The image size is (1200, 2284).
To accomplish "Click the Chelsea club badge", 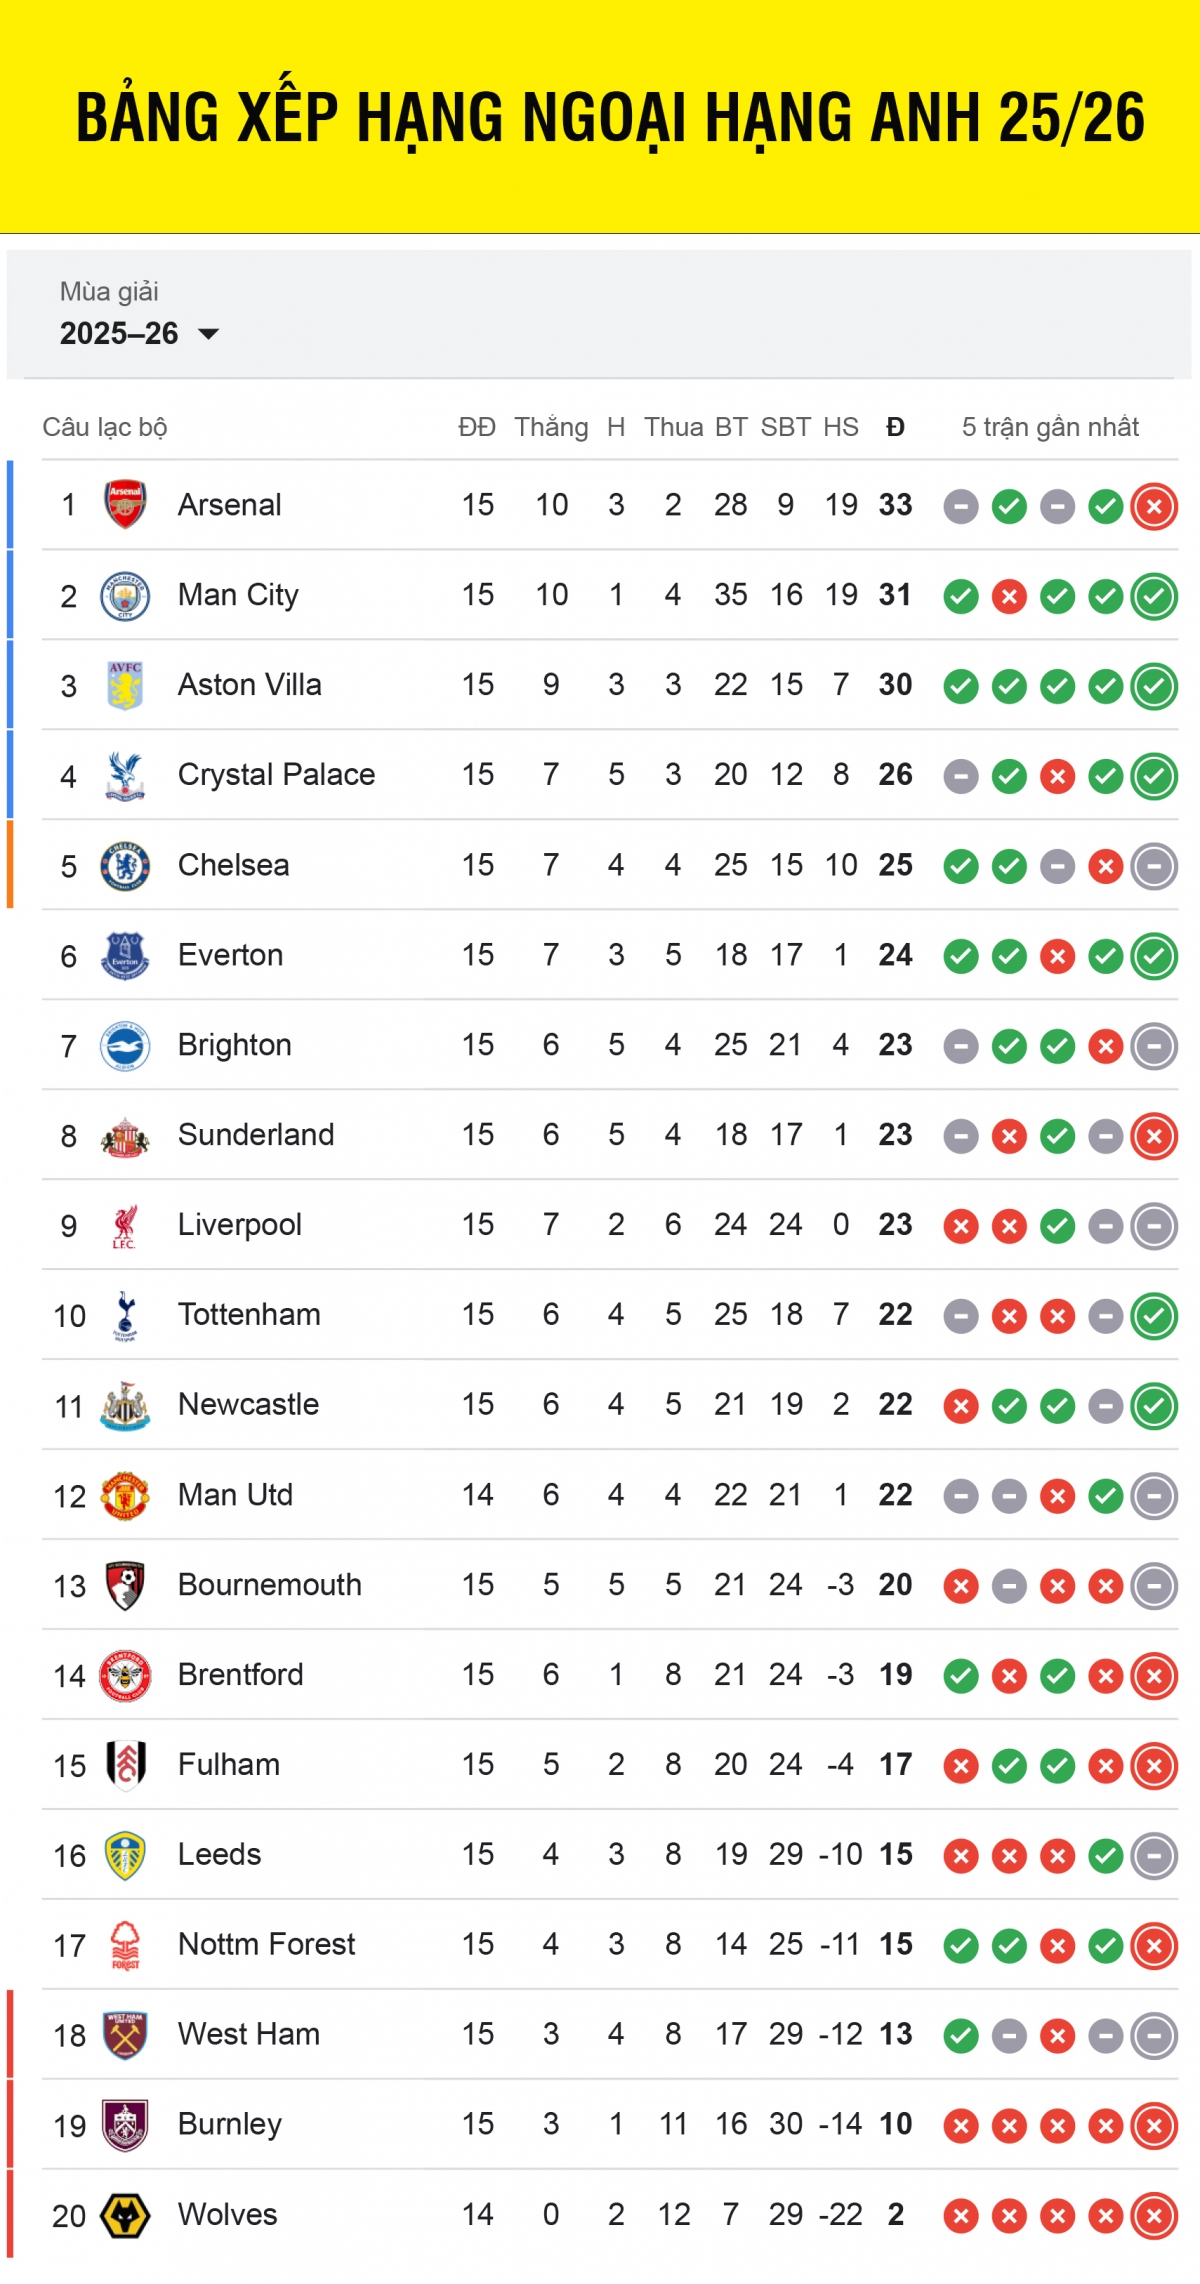I will click(x=125, y=866).
